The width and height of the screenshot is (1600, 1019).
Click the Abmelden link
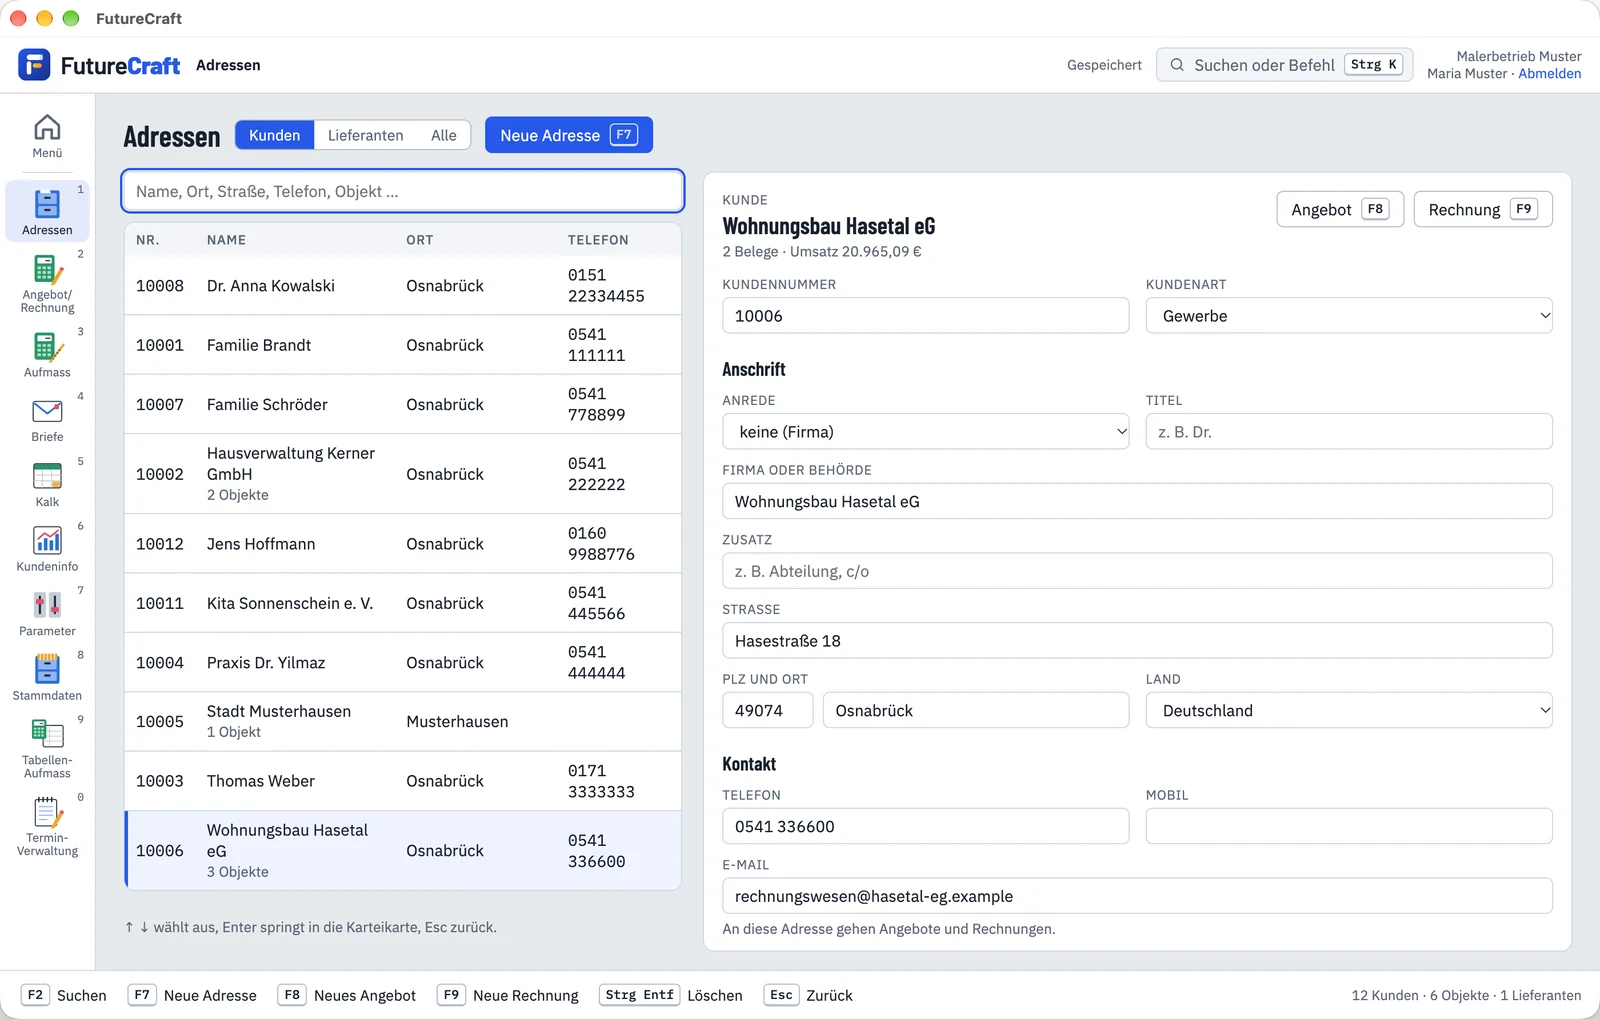1549,74
